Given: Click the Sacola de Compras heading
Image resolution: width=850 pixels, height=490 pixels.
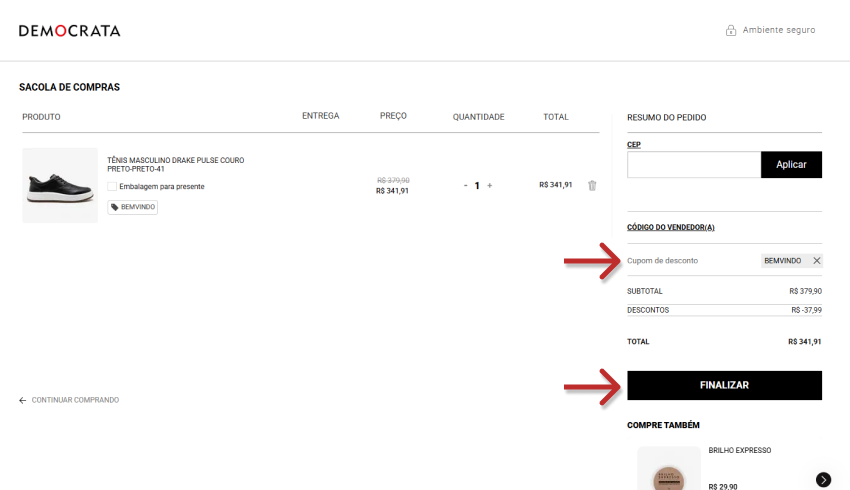Looking at the screenshot, I should (69, 87).
